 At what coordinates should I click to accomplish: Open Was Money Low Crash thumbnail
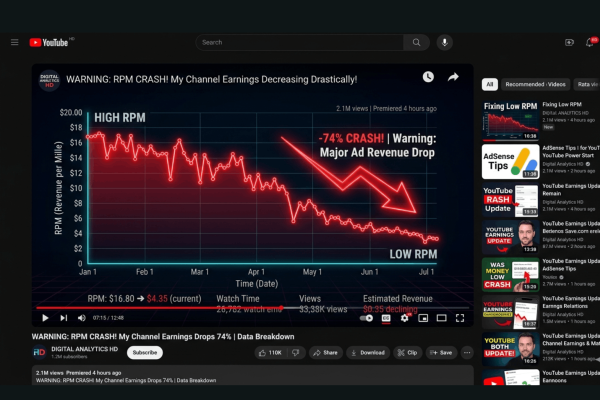coord(510,275)
